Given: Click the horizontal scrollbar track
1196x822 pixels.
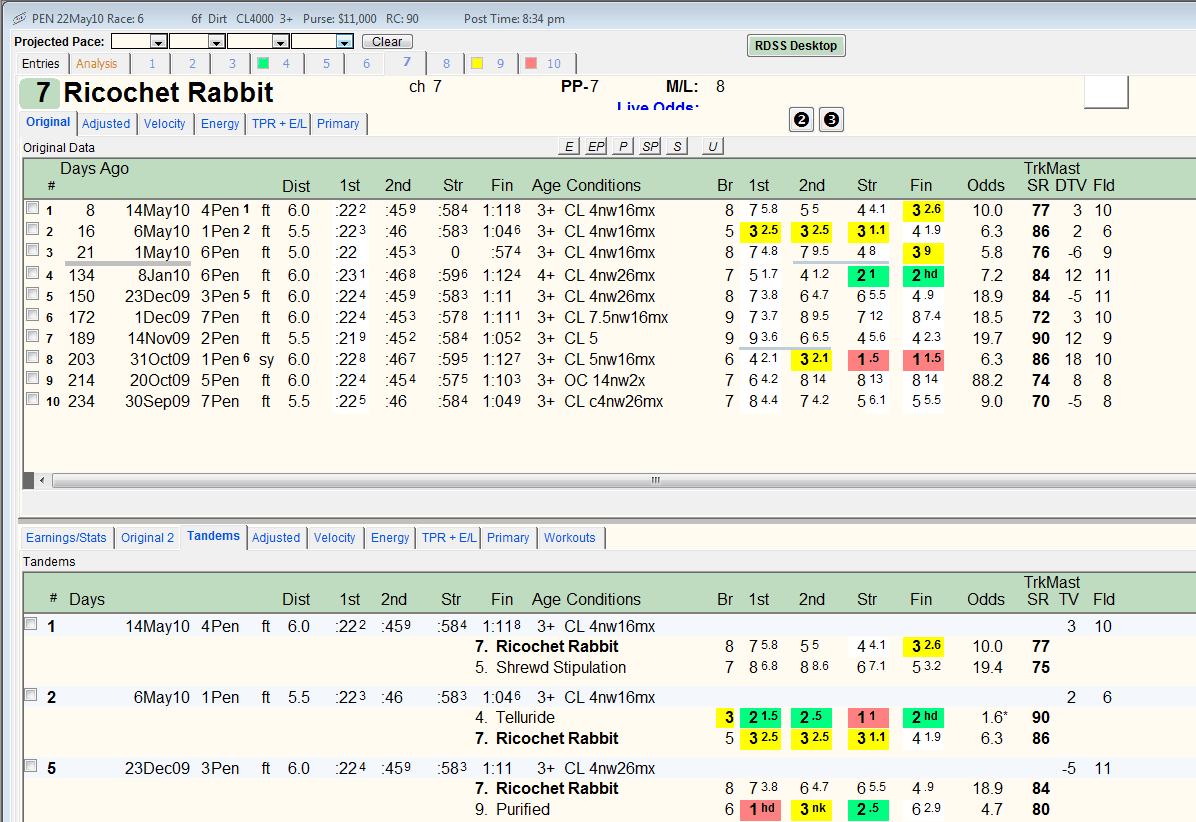Looking at the screenshot, I should click(x=623, y=480).
